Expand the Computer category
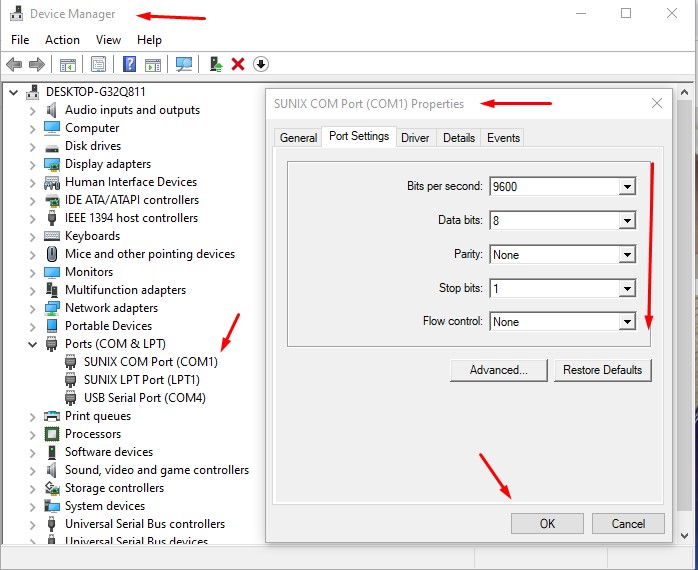The width and height of the screenshot is (698, 570). 32,129
